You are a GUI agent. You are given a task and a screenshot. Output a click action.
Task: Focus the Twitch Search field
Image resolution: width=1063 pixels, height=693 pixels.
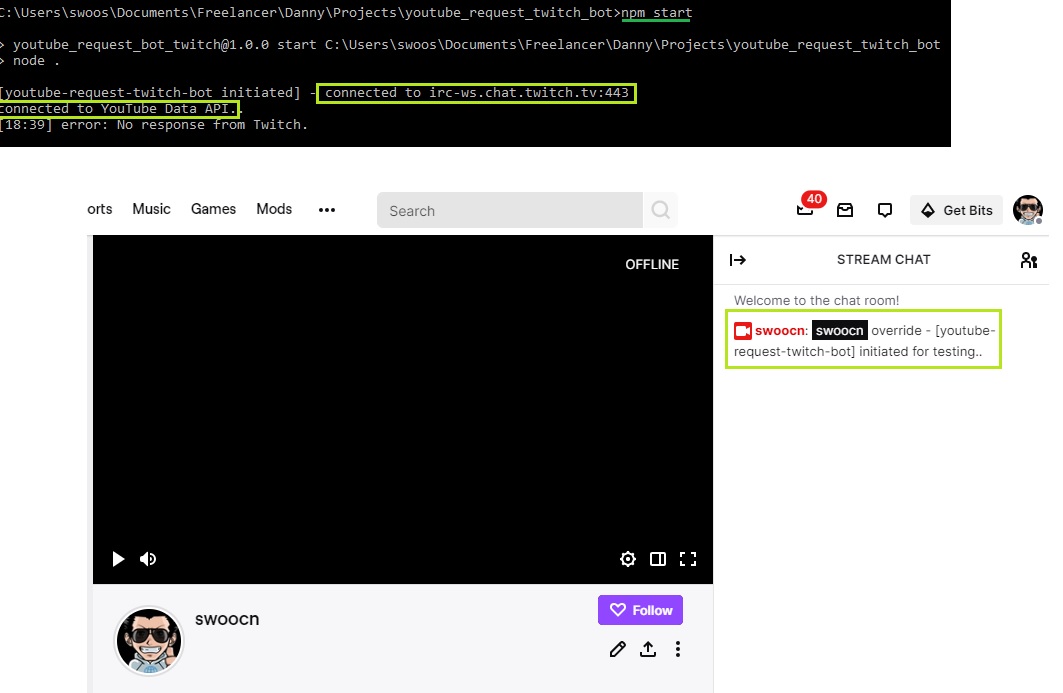click(x=510, y=210)
